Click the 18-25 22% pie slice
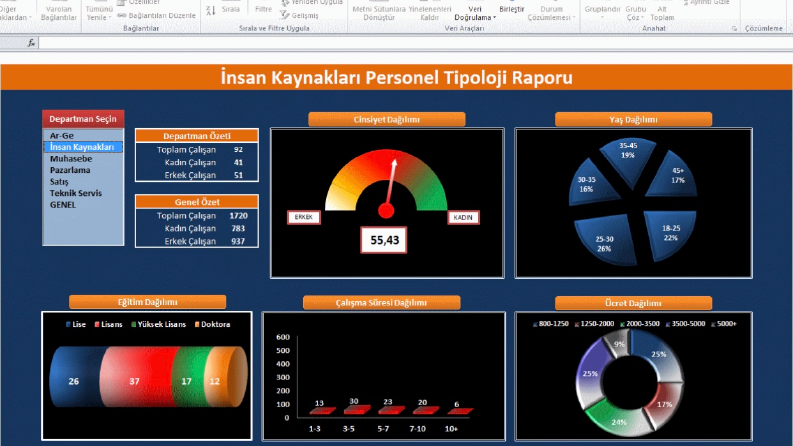Viewport: 793px width, 446px height. point(670,234)
